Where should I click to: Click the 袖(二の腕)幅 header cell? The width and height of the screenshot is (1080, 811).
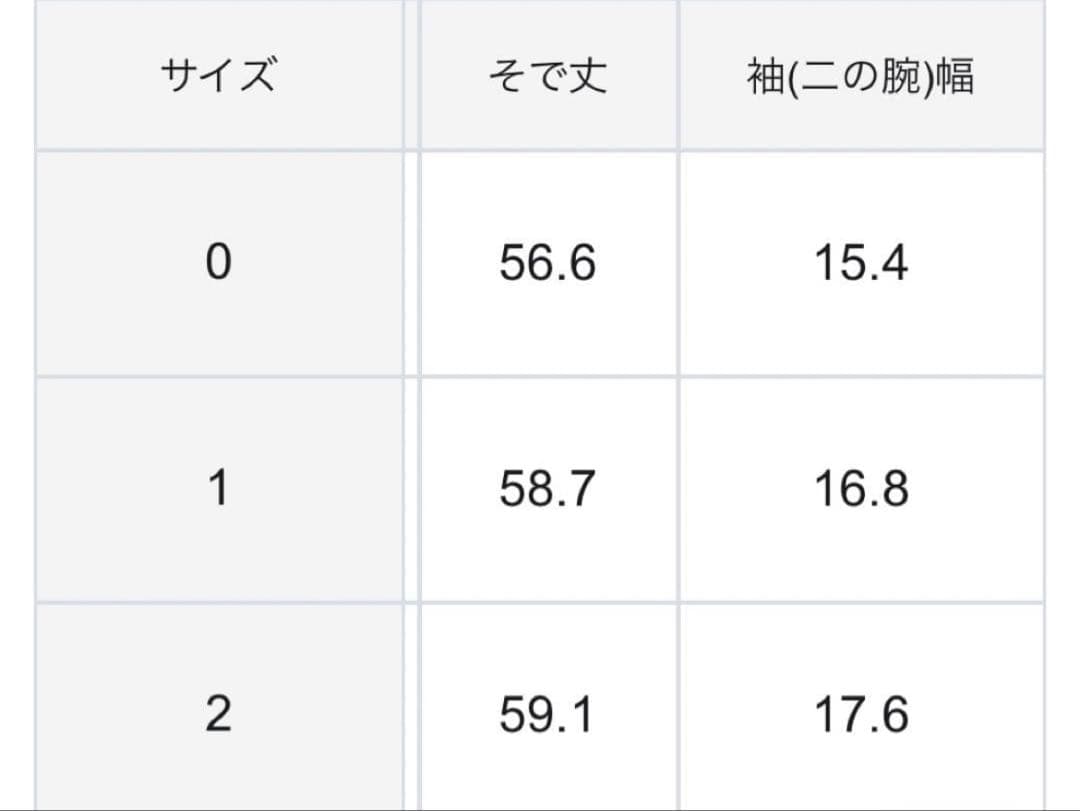(860, 76)
